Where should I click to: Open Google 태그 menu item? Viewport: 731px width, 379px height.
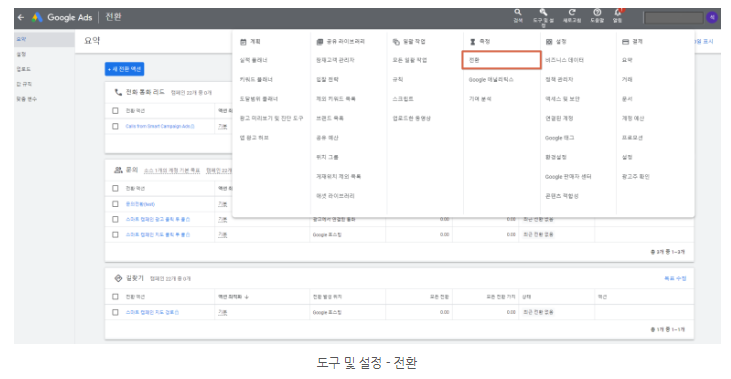[559, 138]
